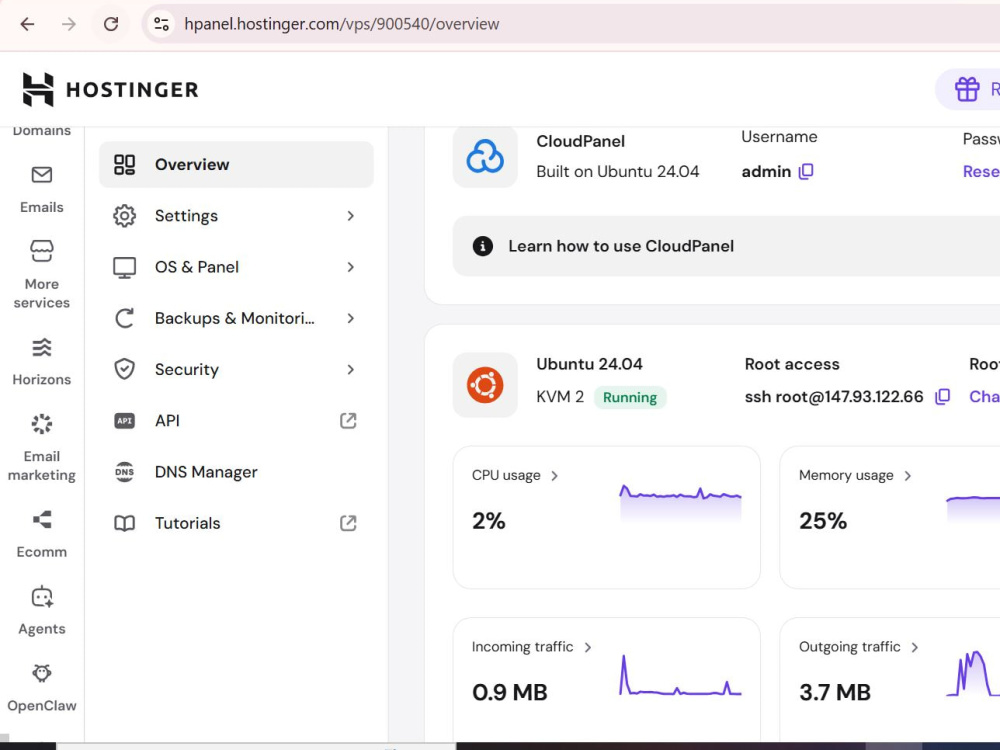Open Email marketing in sidebar

[41, 448]
